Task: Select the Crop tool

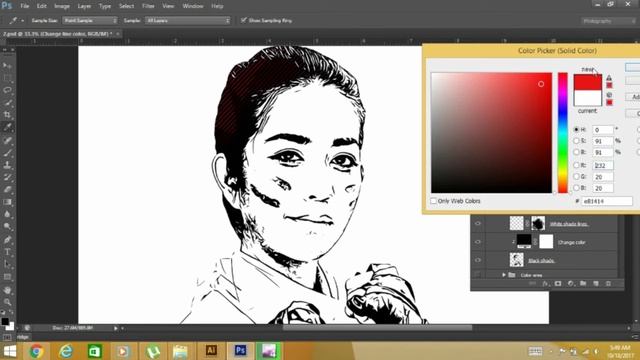Action: click(7, 115)
